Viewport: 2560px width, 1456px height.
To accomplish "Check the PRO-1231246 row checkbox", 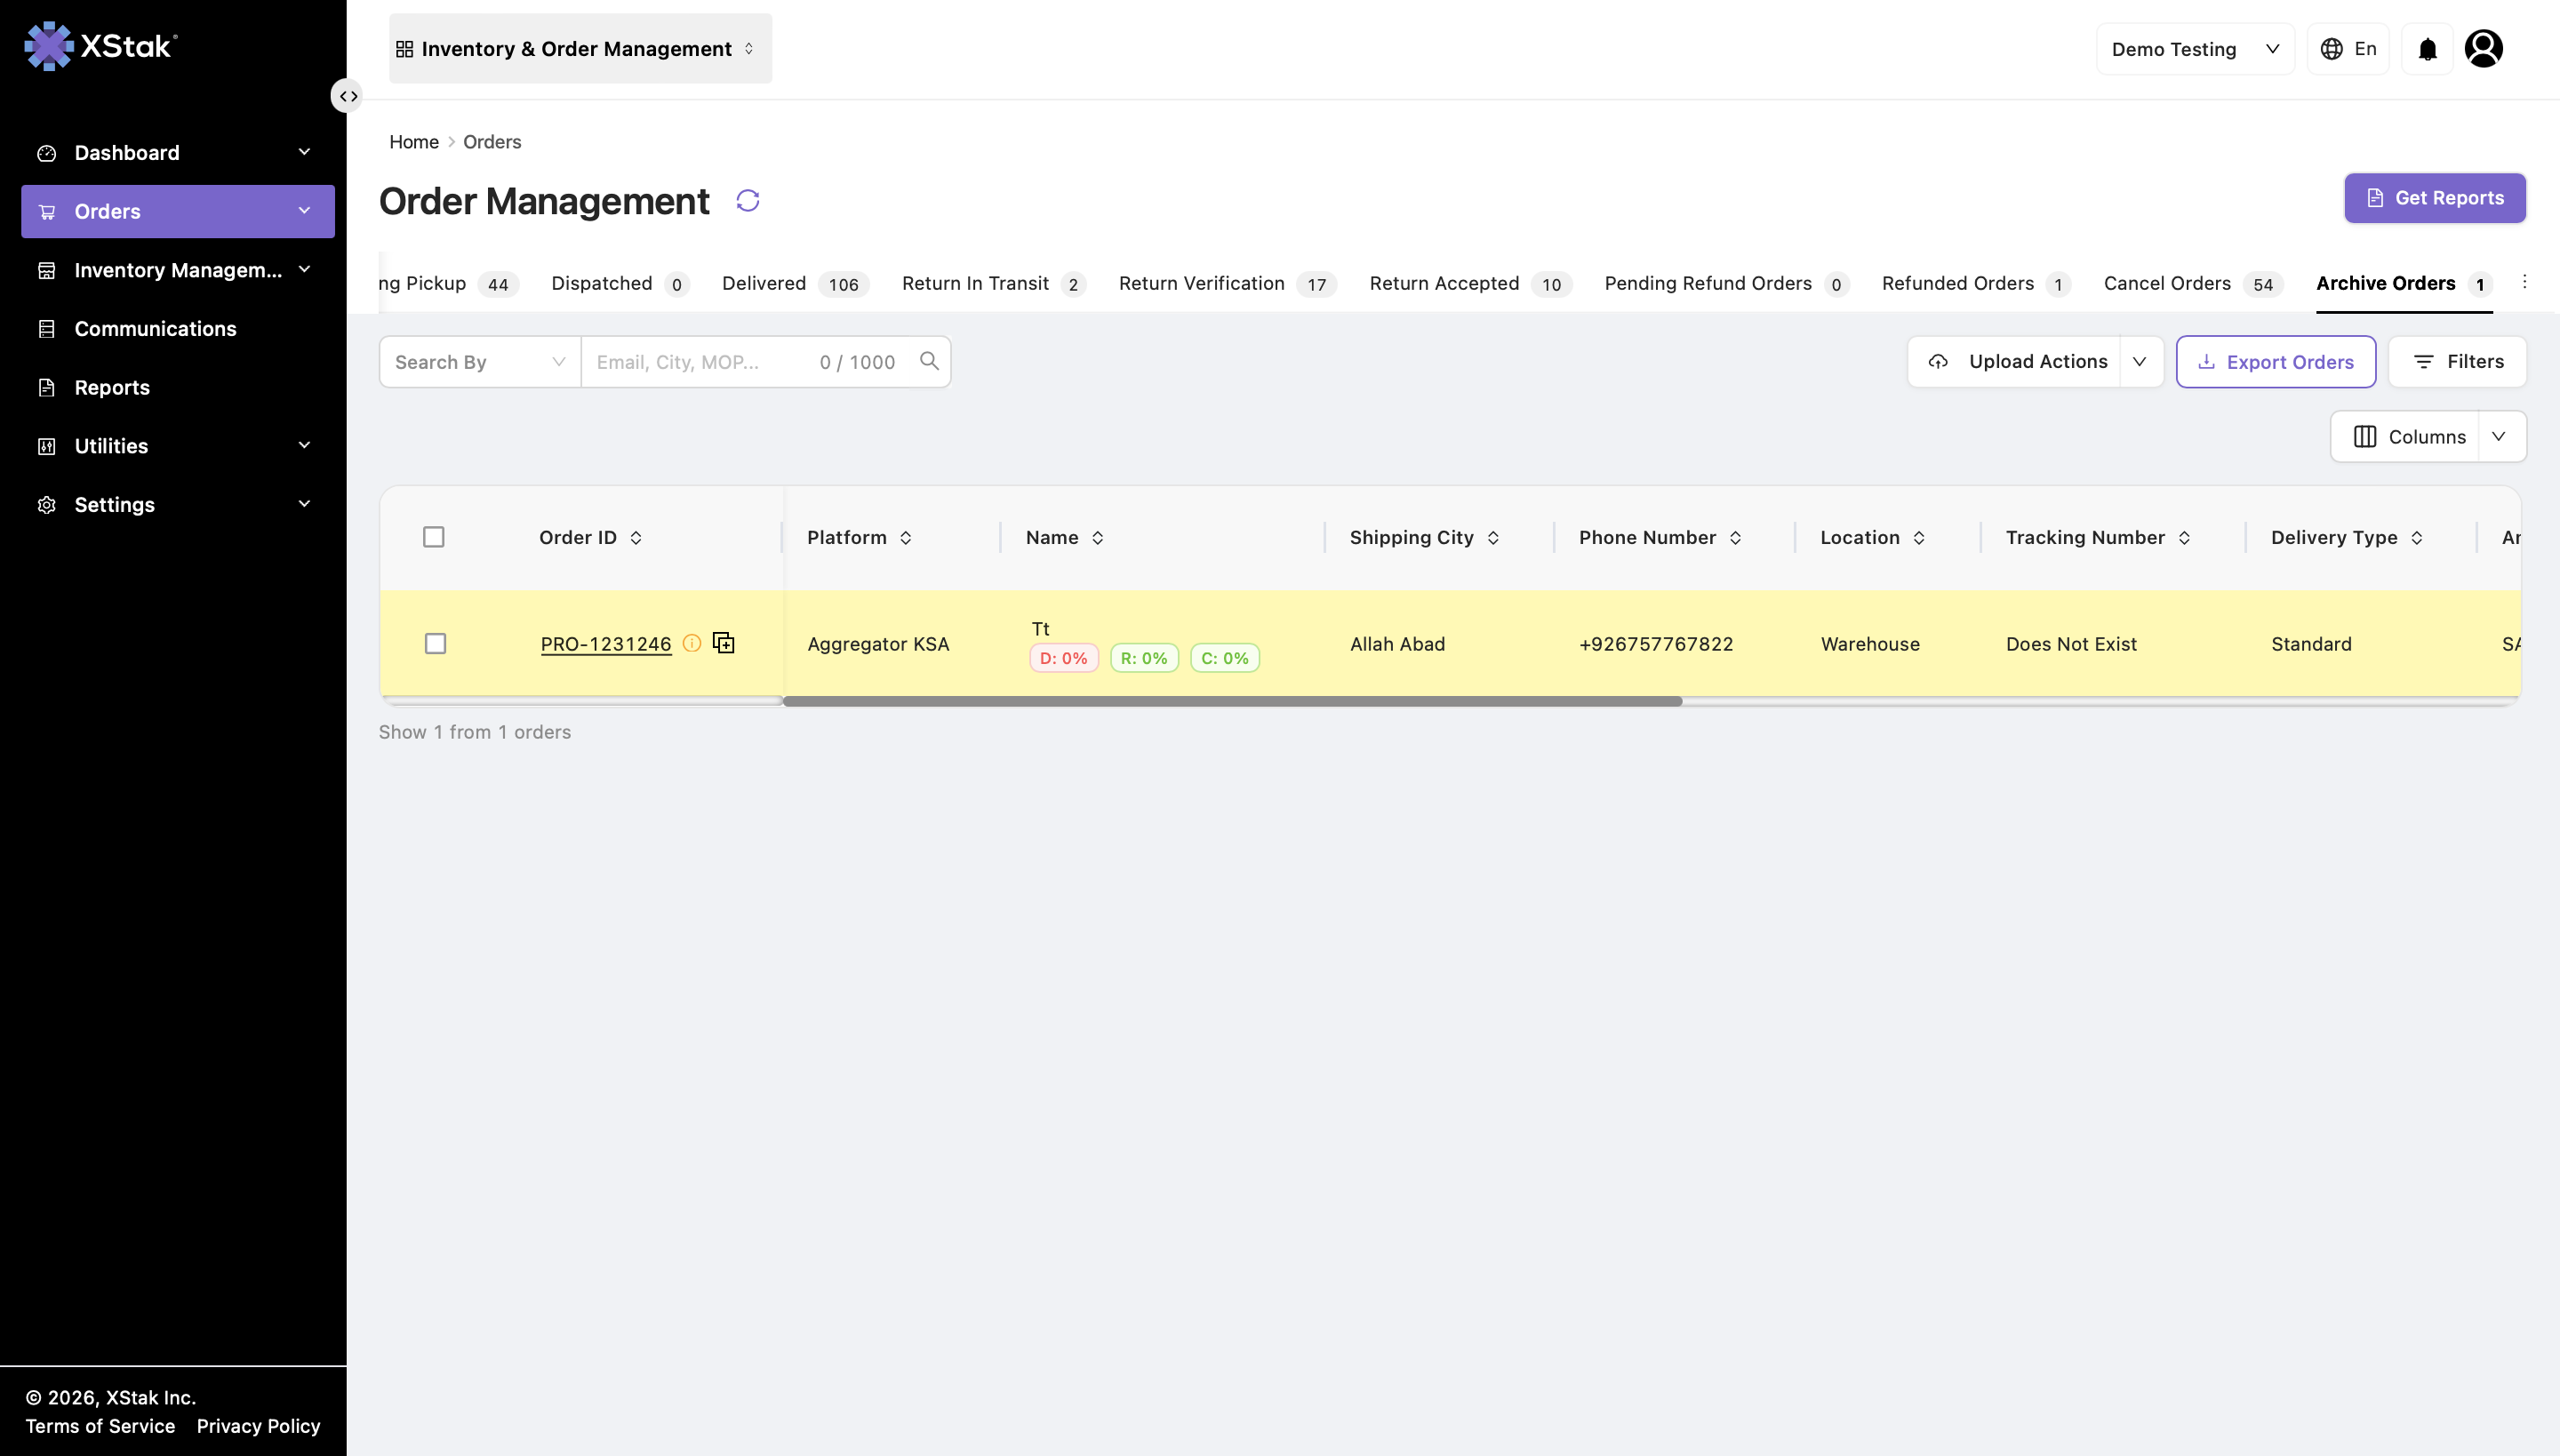I will pyautogui.click(x=435, y=643).
